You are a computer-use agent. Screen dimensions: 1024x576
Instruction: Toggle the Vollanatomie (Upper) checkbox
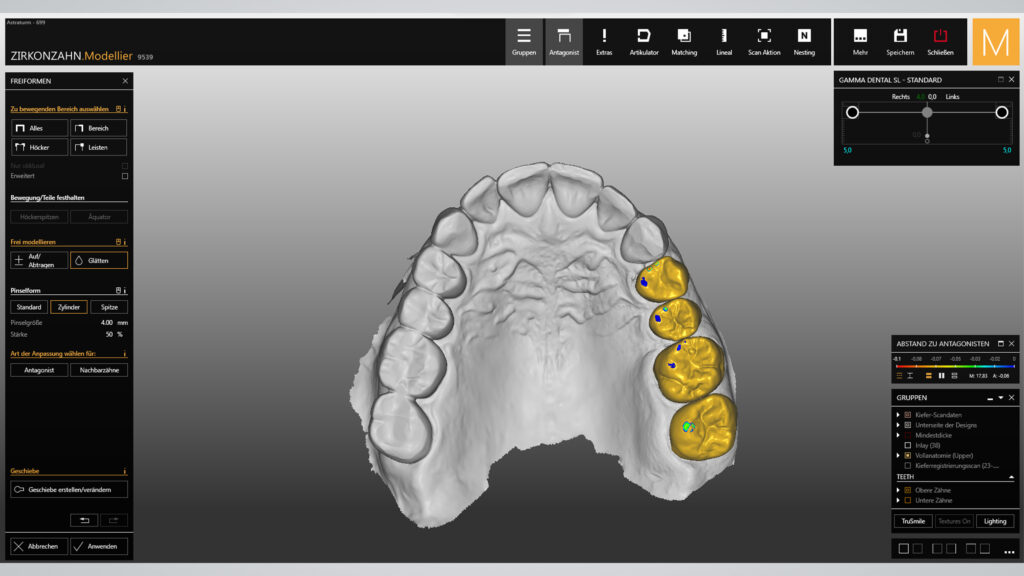click(x=907, y=455)
